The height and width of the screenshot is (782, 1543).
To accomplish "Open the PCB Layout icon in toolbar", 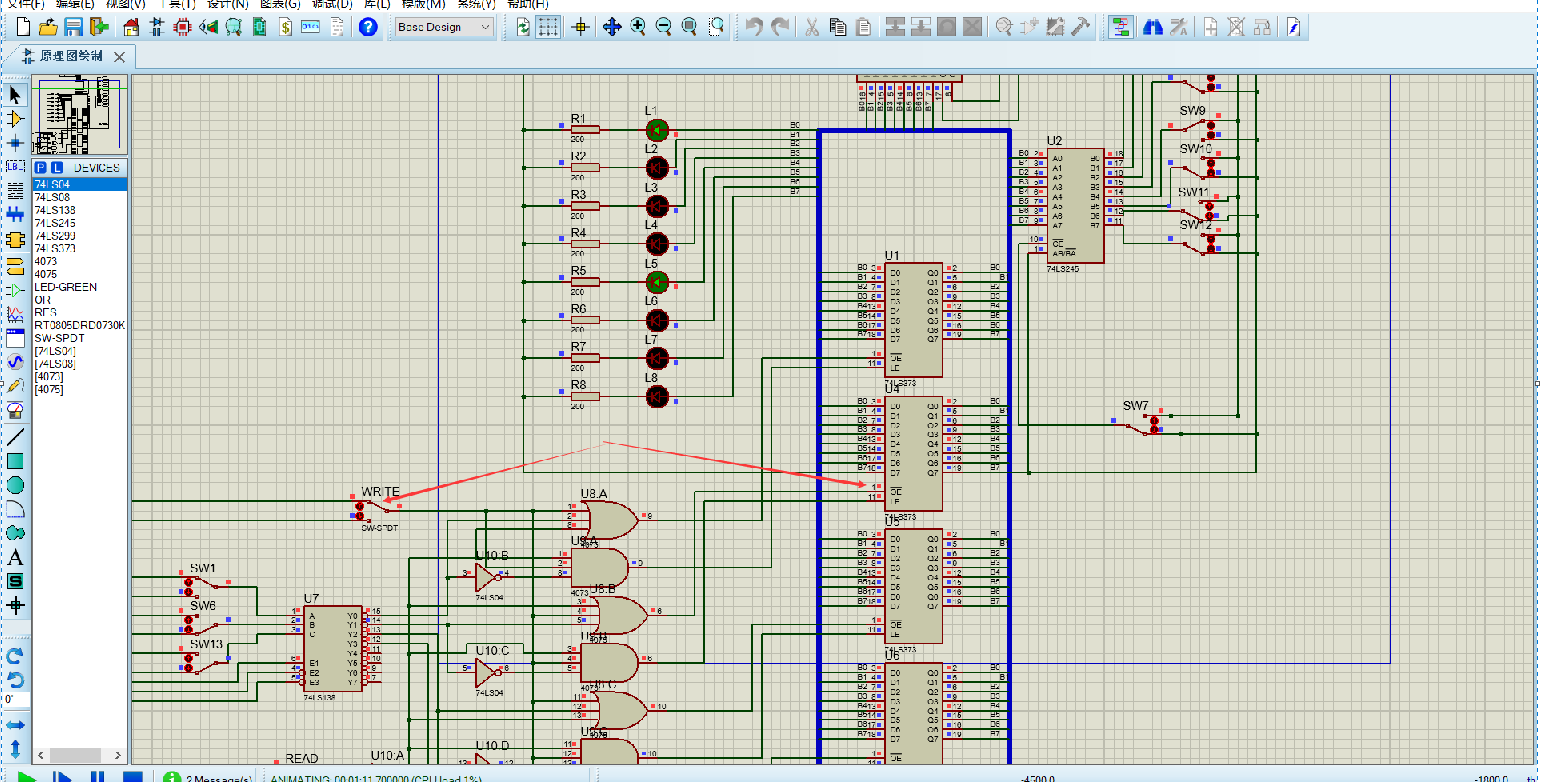I will [182, 27].
